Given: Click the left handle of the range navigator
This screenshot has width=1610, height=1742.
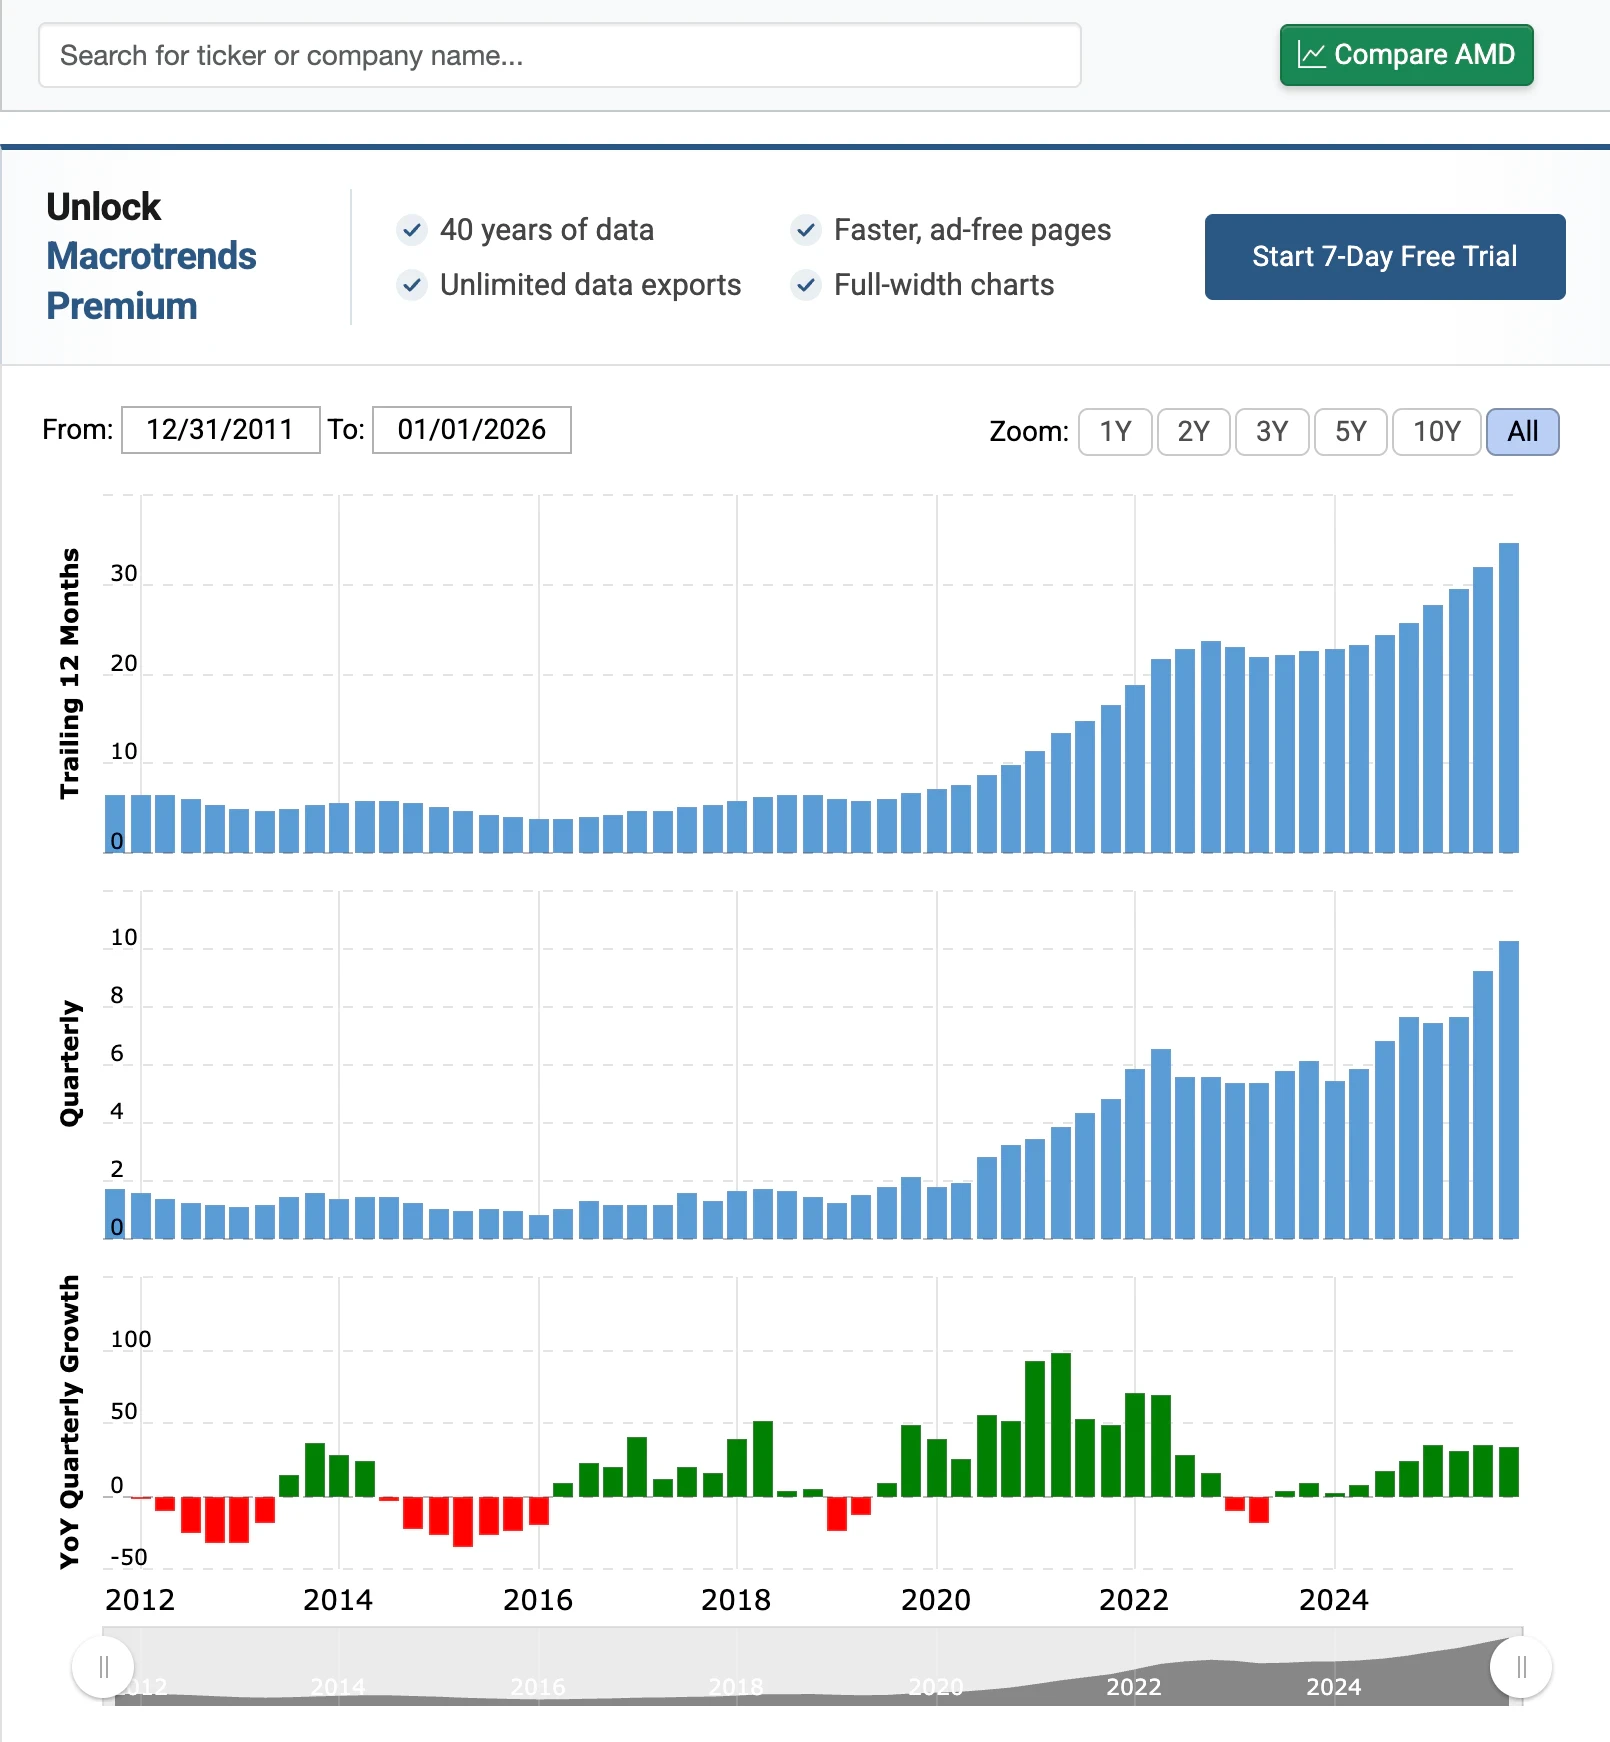Looking at the screenshot, I should (x=103, y=1667).
